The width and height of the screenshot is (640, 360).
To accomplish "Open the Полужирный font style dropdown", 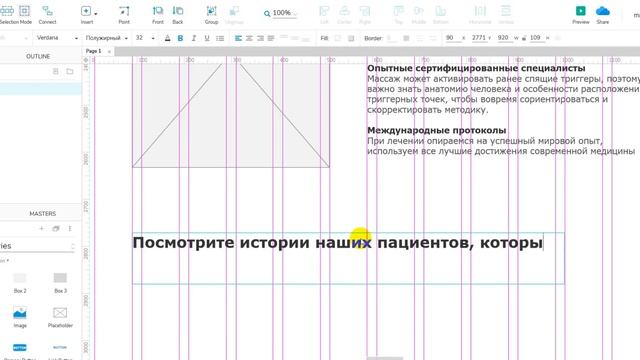I will [x=106, y=38].
